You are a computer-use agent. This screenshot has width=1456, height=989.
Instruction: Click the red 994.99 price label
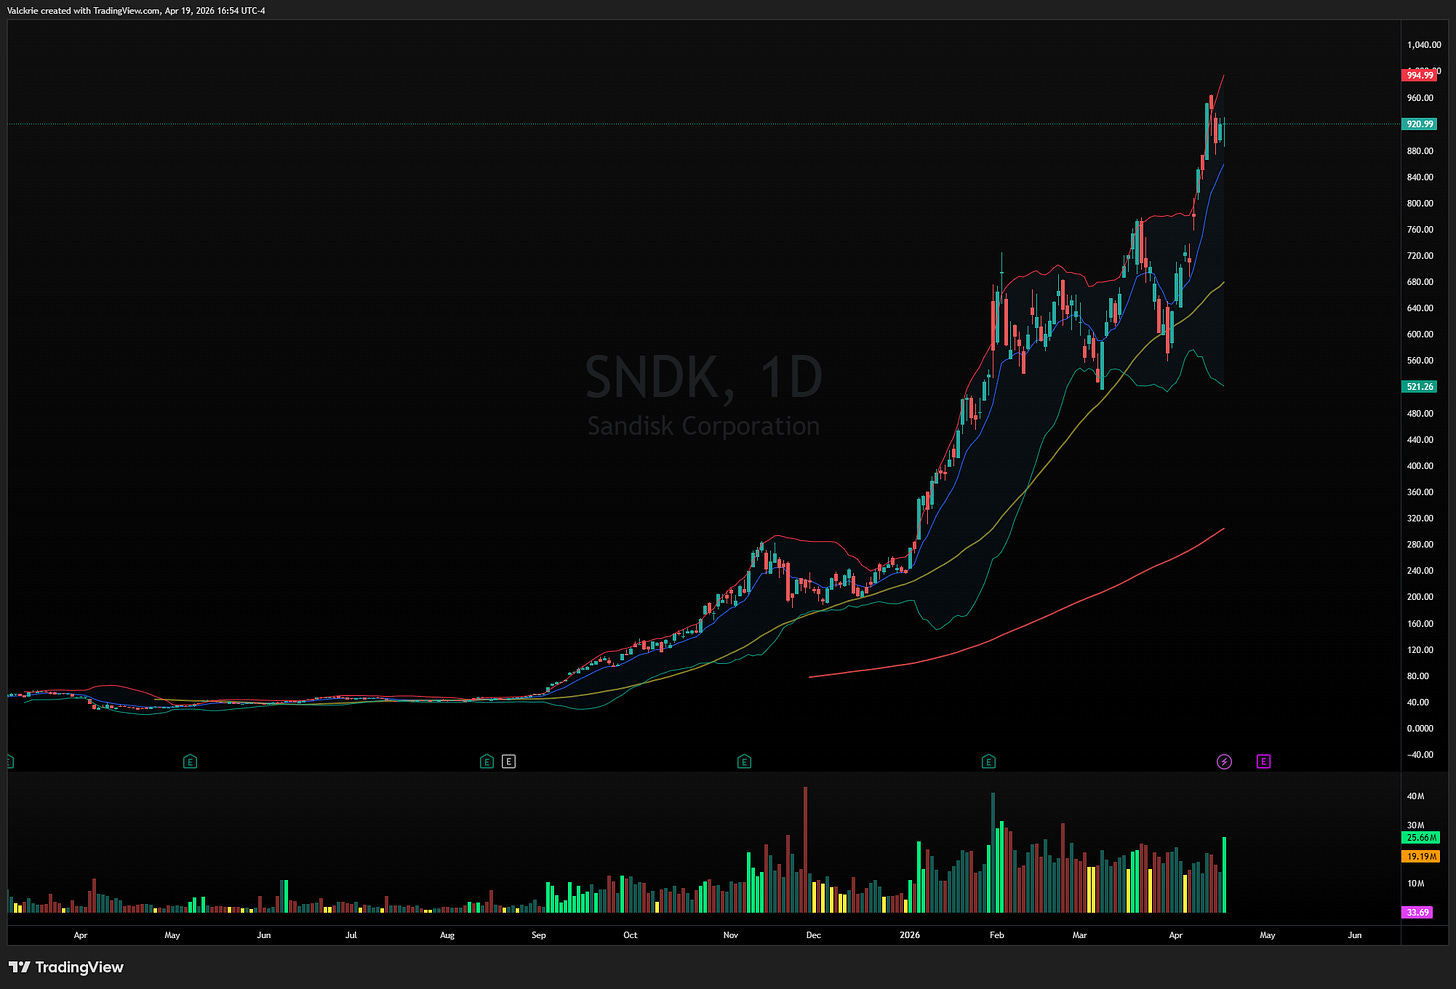click(x=1420, y=75)
